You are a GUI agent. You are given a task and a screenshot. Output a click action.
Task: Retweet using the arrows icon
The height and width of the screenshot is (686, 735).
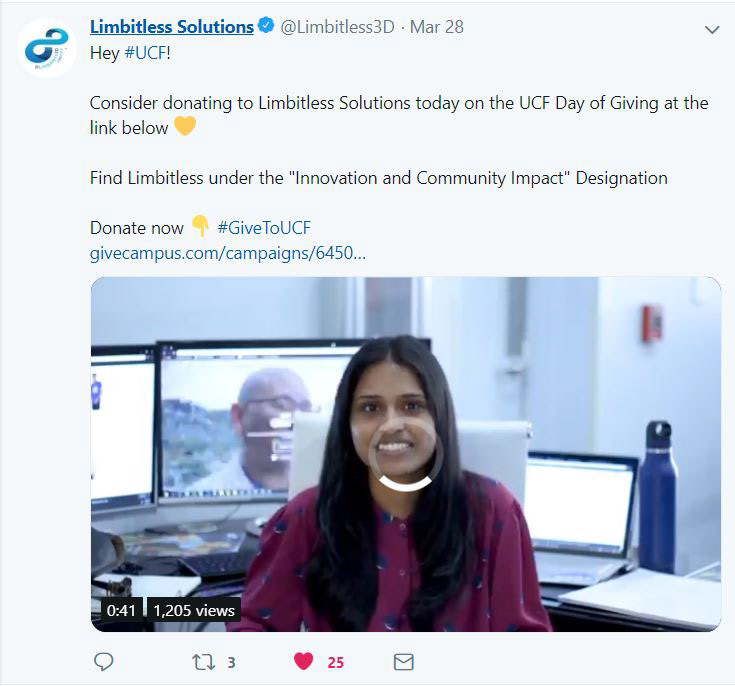click(204, 662)
